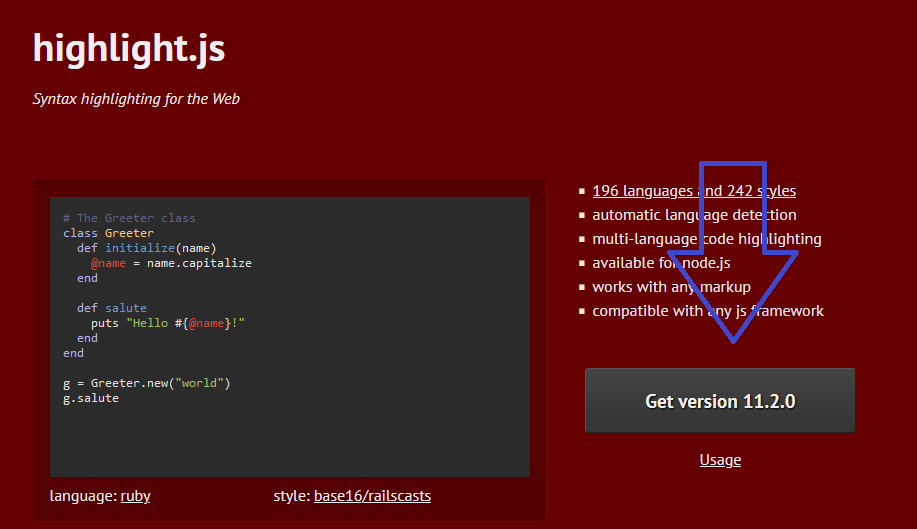Click 'compatible with any js framework' text
The width and height of the screenshot is (917, 529).
click(x=708, y=311)
